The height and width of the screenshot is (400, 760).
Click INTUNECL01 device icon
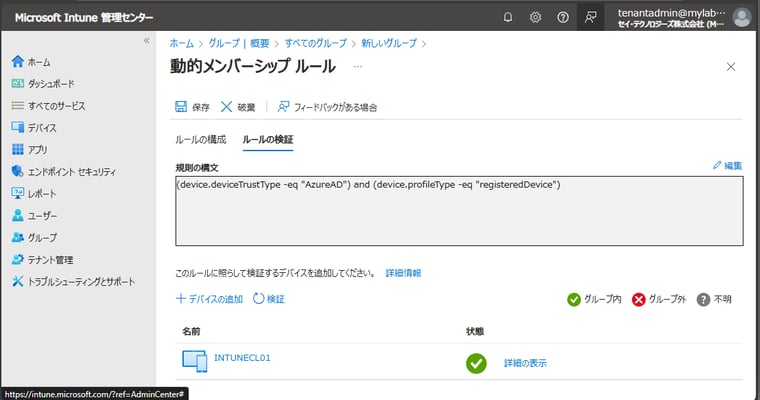click(194, 361)
